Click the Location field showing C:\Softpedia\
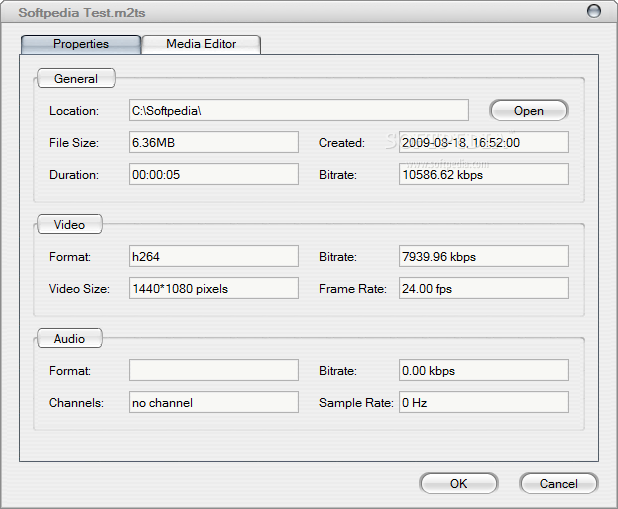The height and width of the screenshot is (509, 618). (299, 110)
